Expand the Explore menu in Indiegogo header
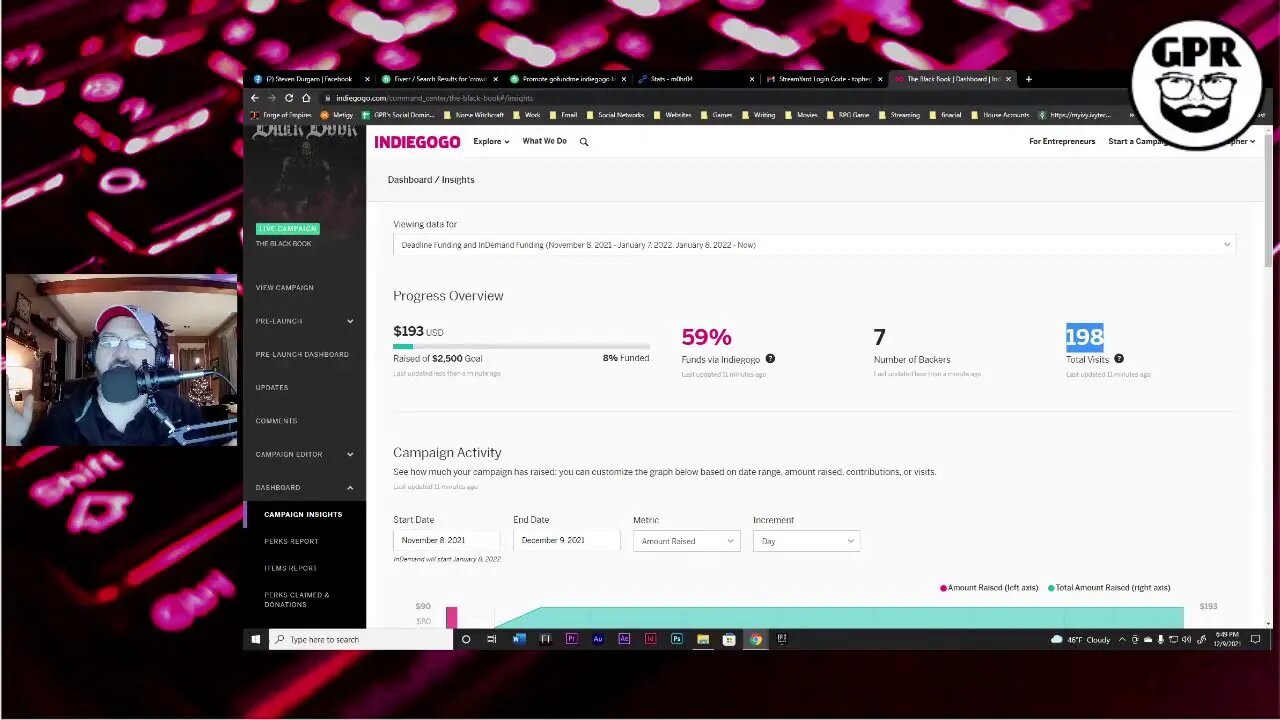 491,142
